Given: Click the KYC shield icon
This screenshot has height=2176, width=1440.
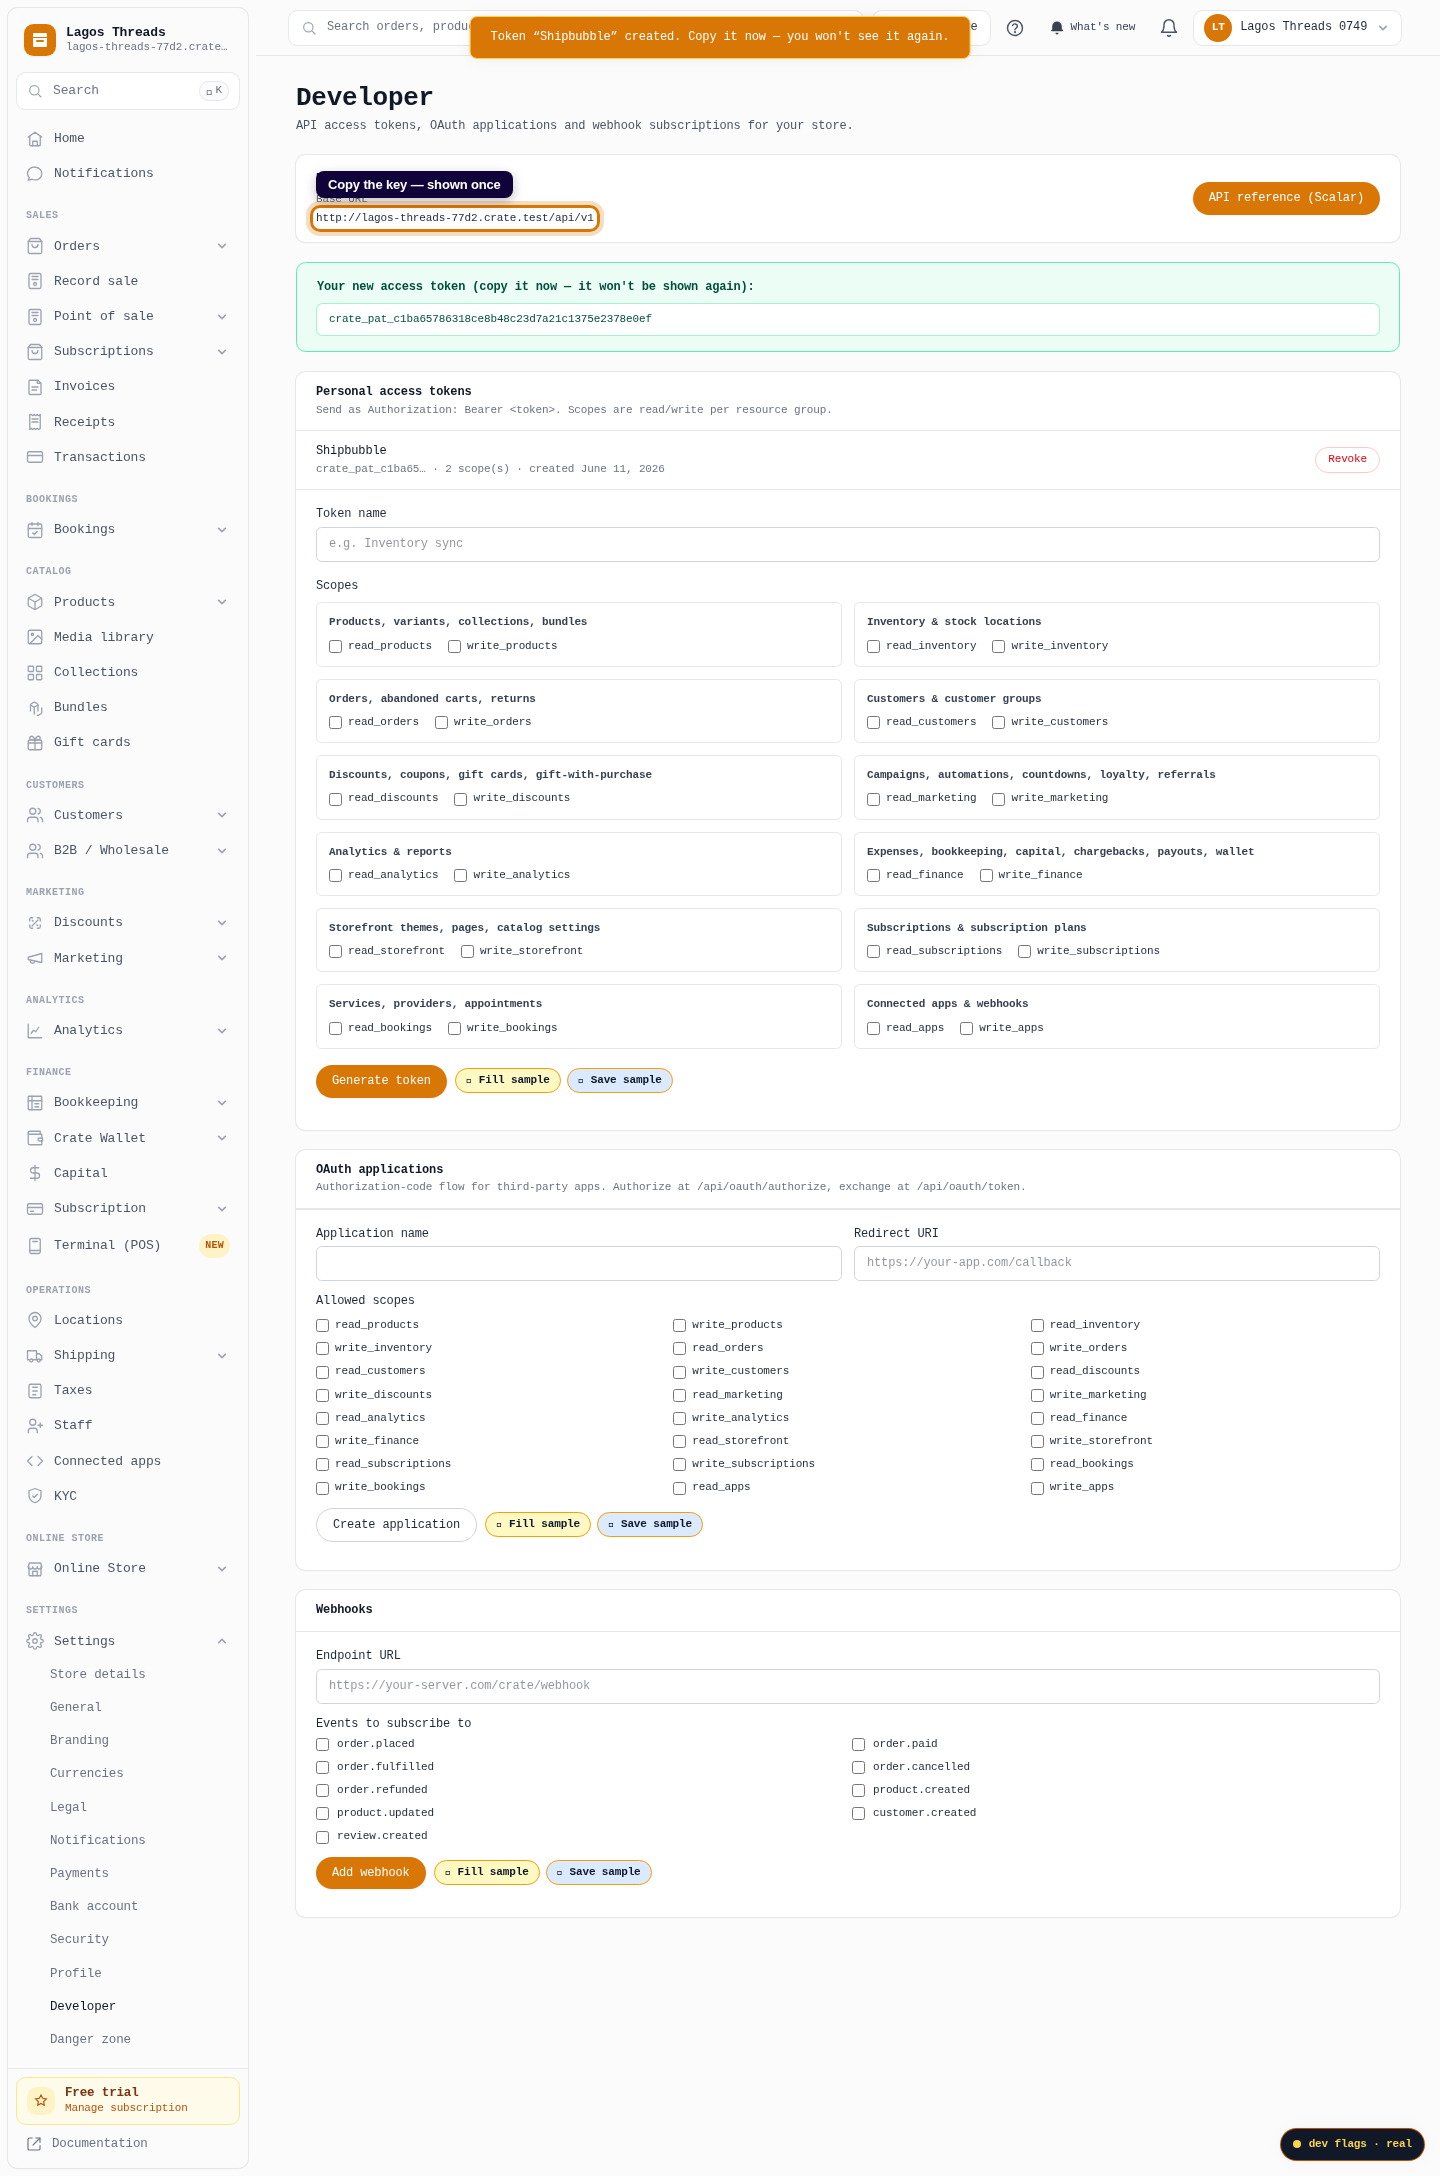Looking at the screenshot, I should tap(35, 1496).
